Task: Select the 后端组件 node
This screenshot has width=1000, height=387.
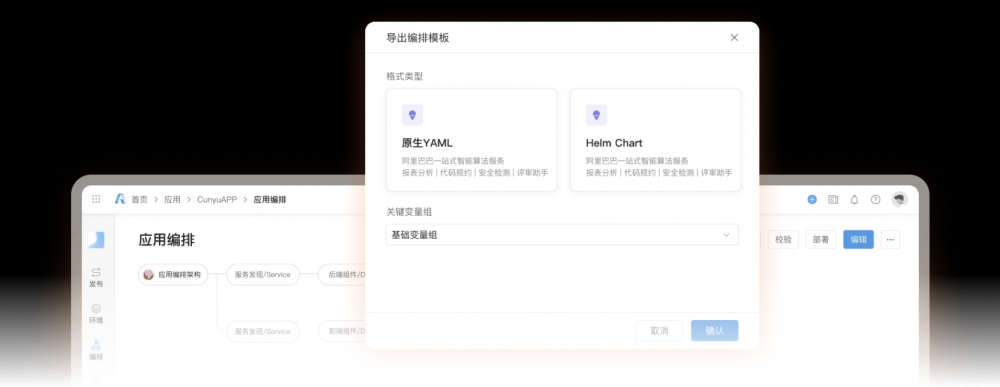Action: [342, 275]
